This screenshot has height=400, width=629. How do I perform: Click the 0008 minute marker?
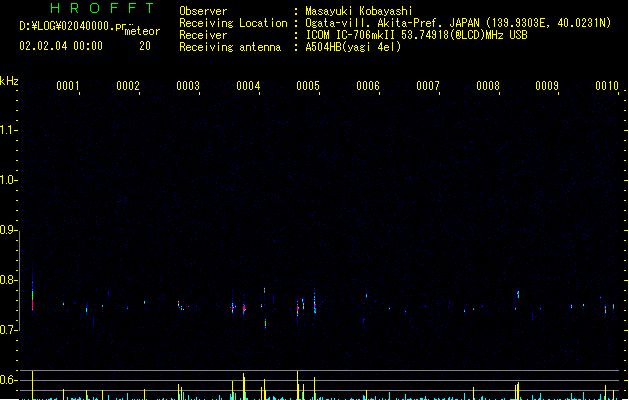pyautogui.click(x=488, y=86)
